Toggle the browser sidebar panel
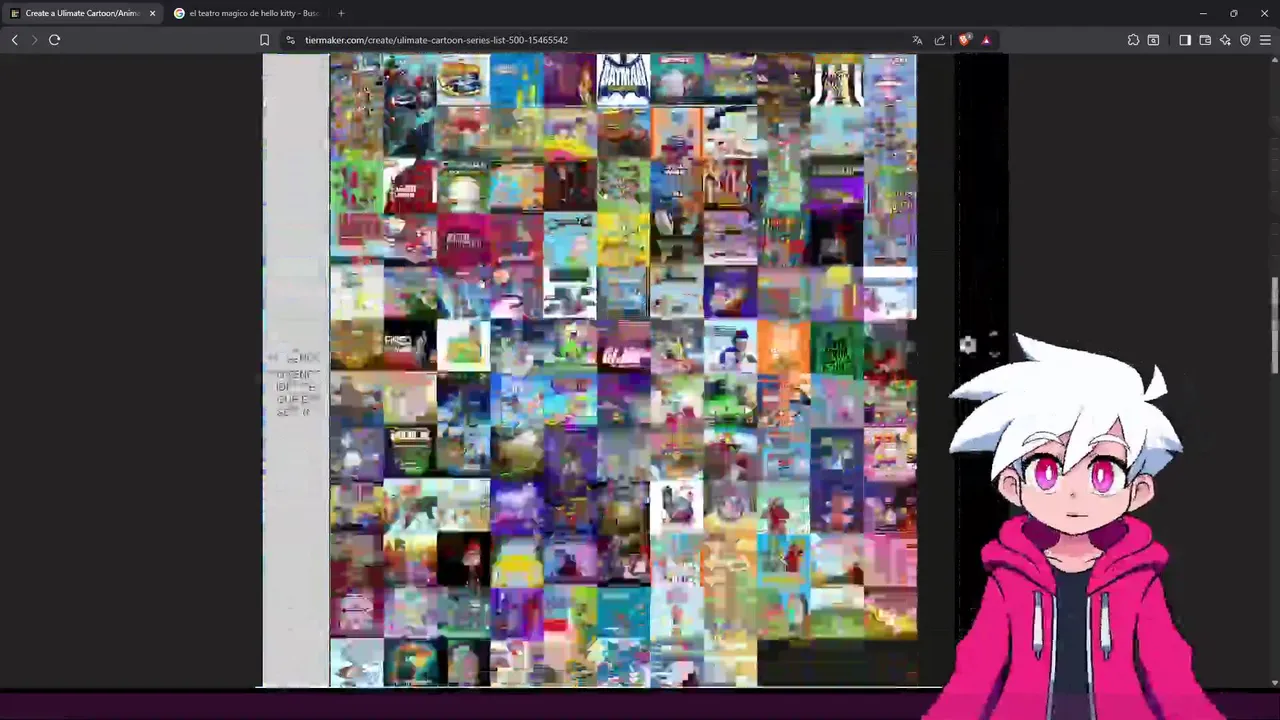1280x720 pixels. (1185, 40)
